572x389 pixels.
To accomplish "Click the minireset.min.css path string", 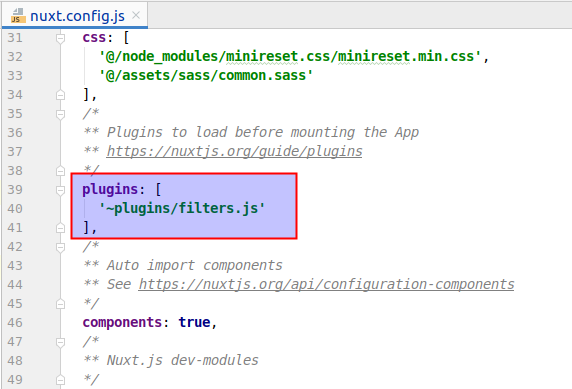I will point(290,57).
